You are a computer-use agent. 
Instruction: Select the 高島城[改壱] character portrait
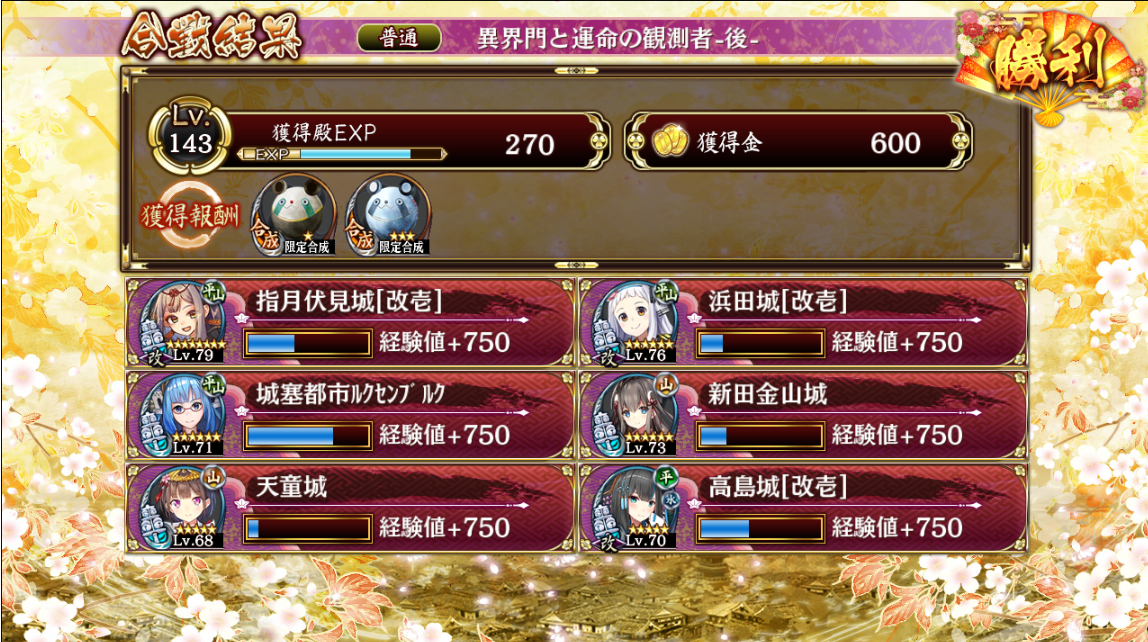(x=633, y=508)
